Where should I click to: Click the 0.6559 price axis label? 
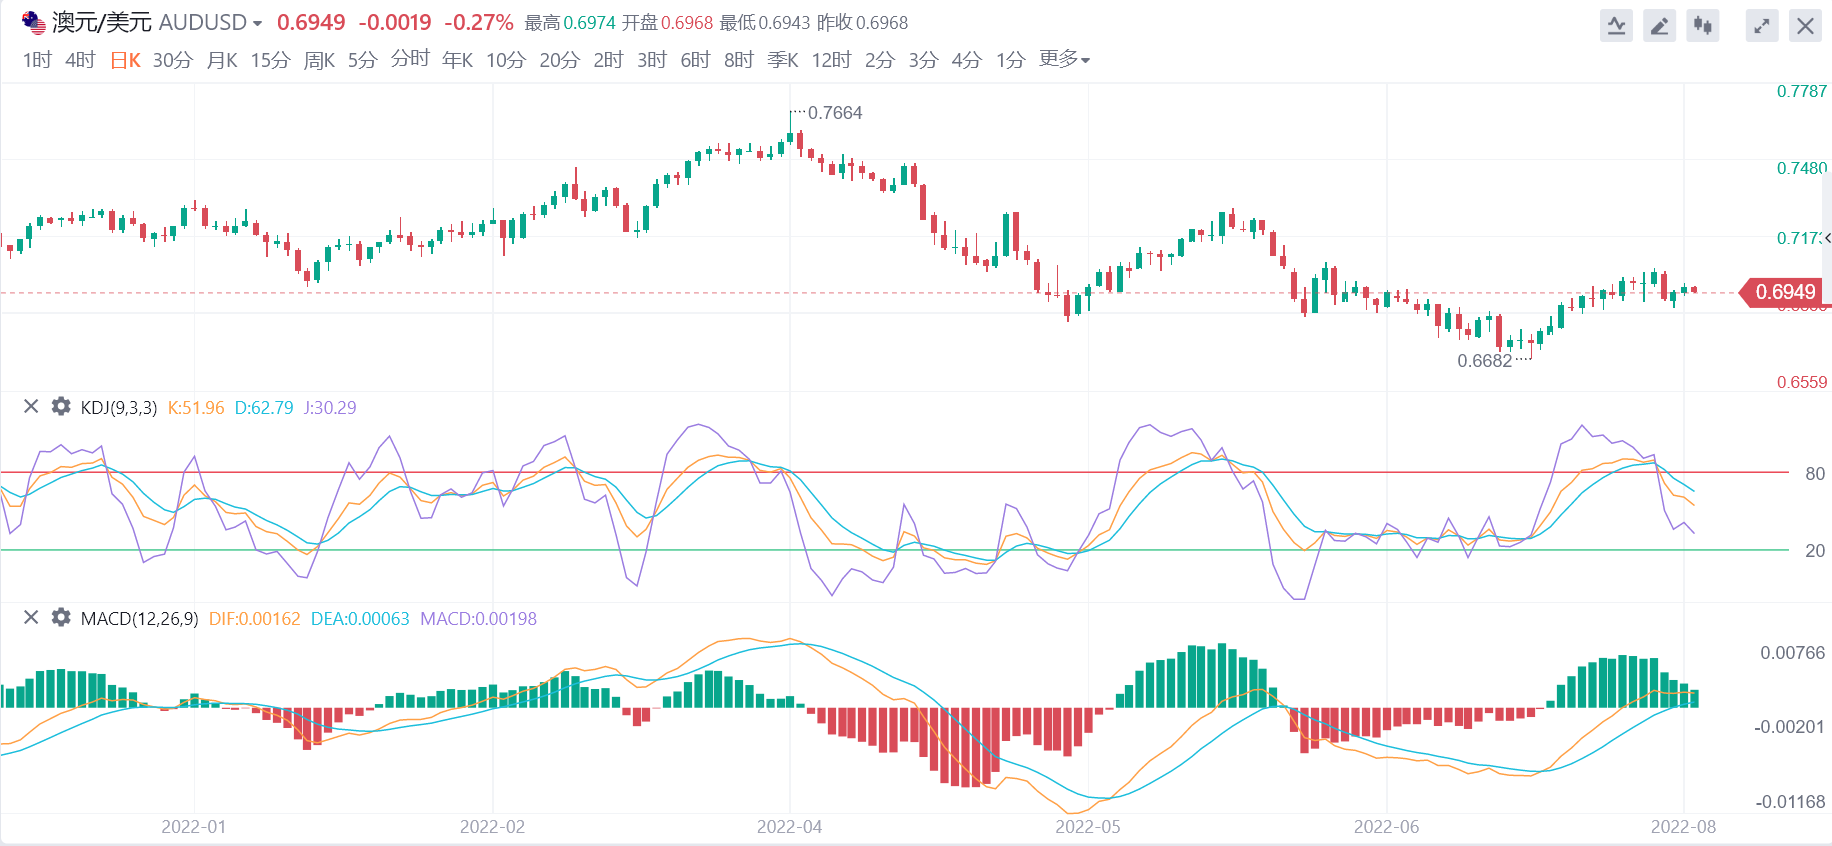[1801, 382]
